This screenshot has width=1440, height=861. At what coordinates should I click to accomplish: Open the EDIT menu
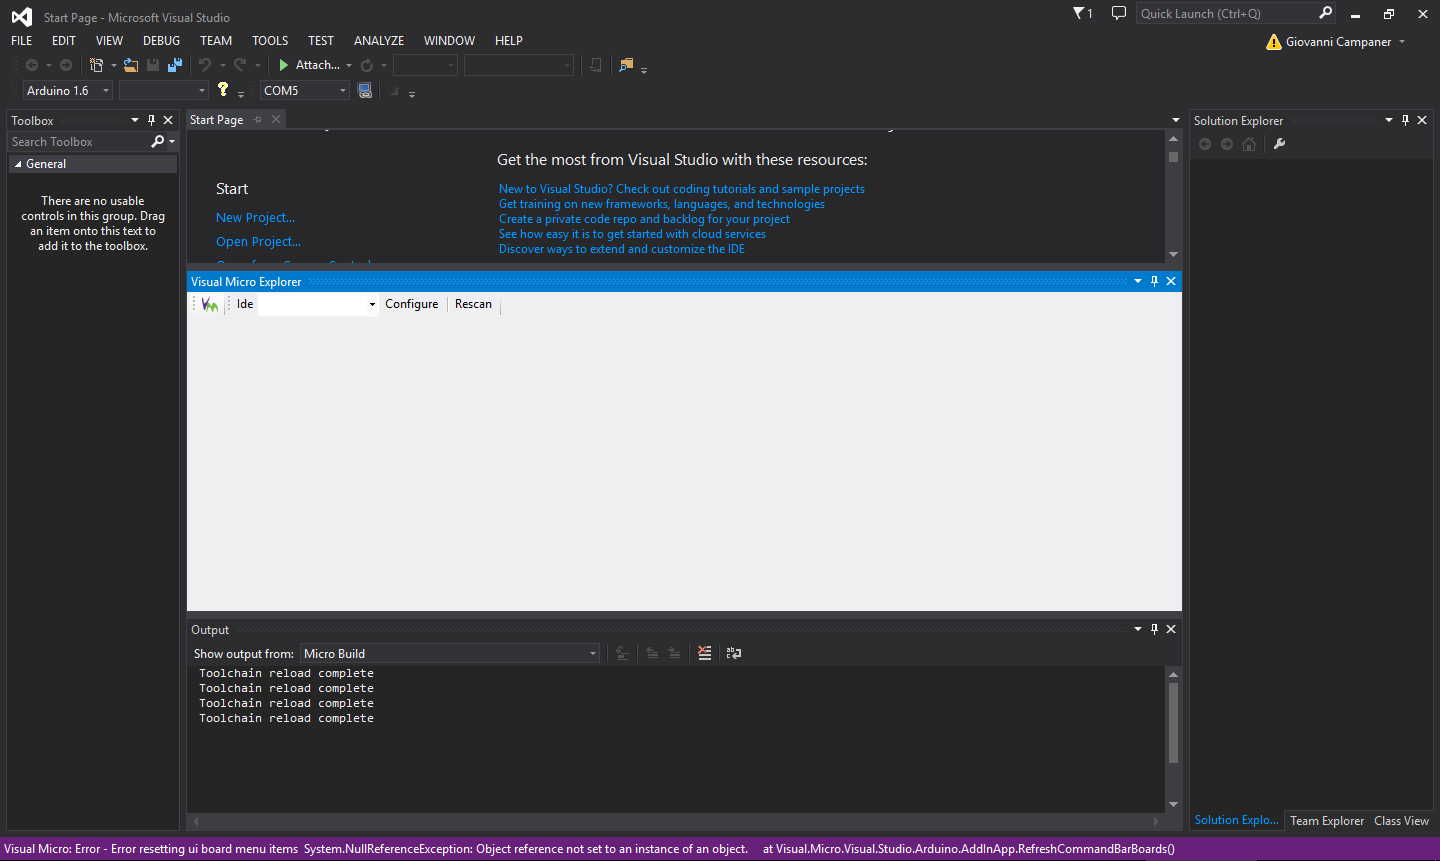pos(64,41)
